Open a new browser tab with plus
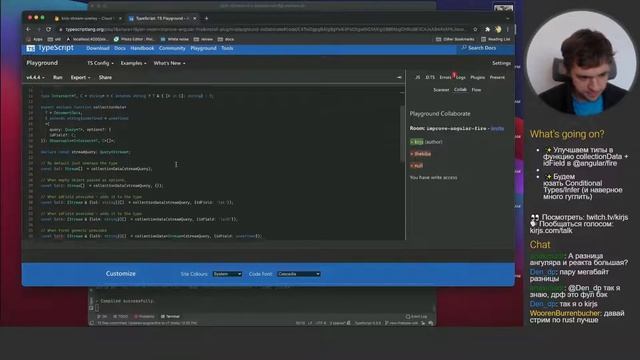640x360 pixels. coord(207,18)
